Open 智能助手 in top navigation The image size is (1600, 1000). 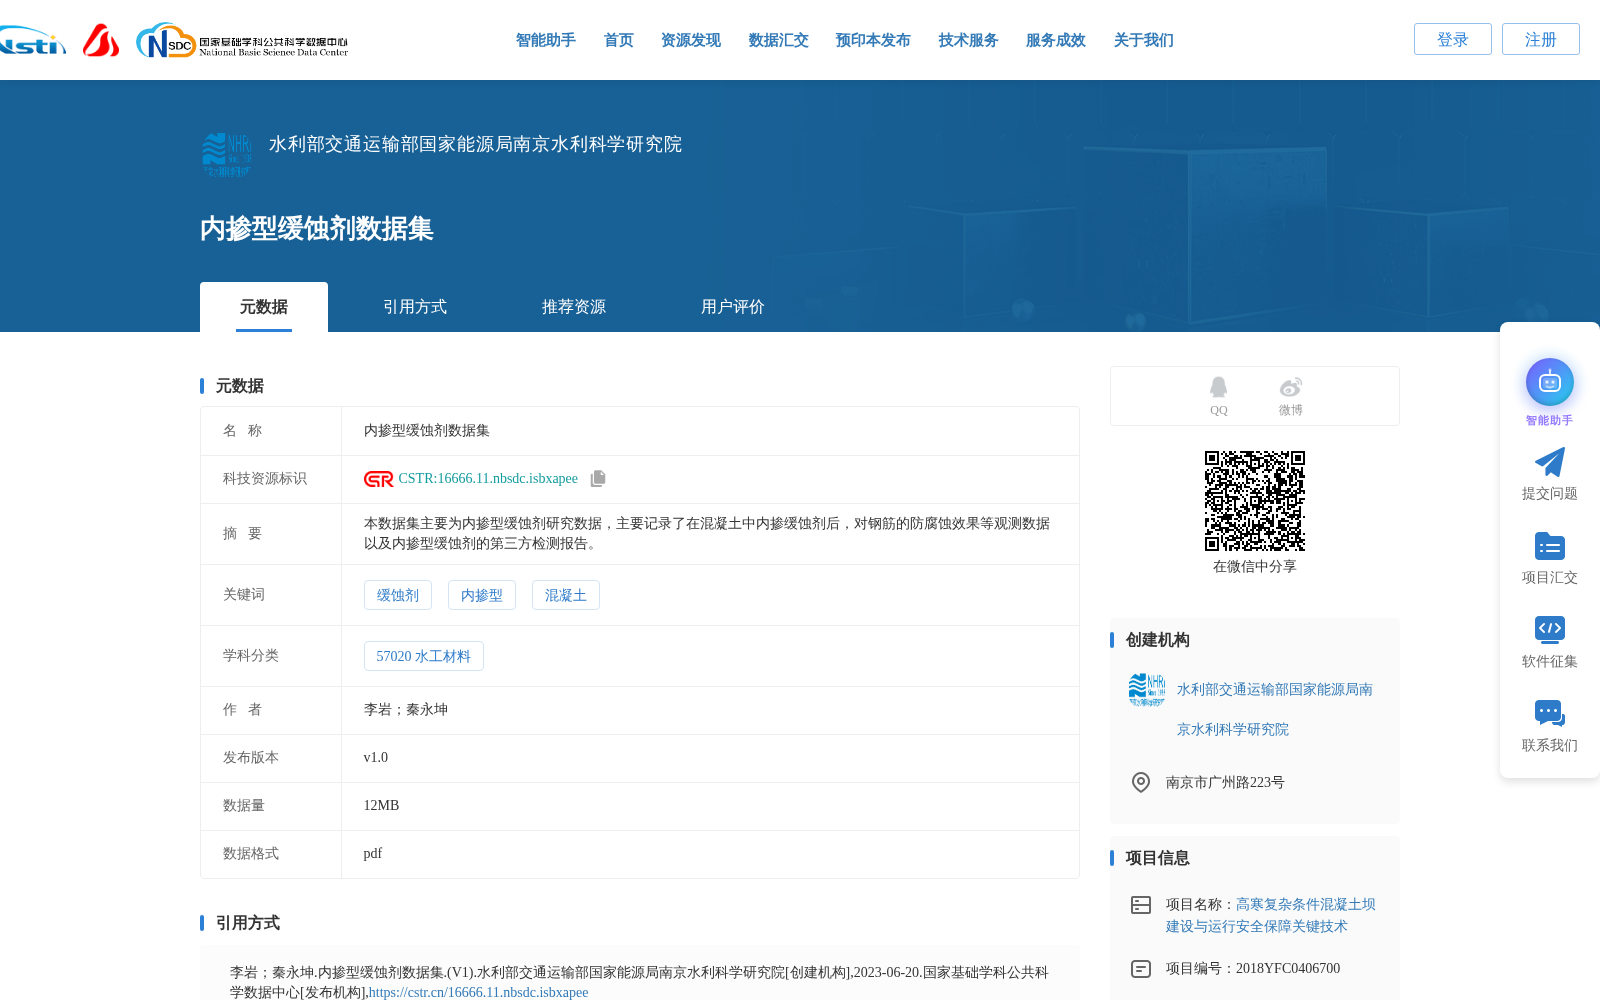coord(546,40)
